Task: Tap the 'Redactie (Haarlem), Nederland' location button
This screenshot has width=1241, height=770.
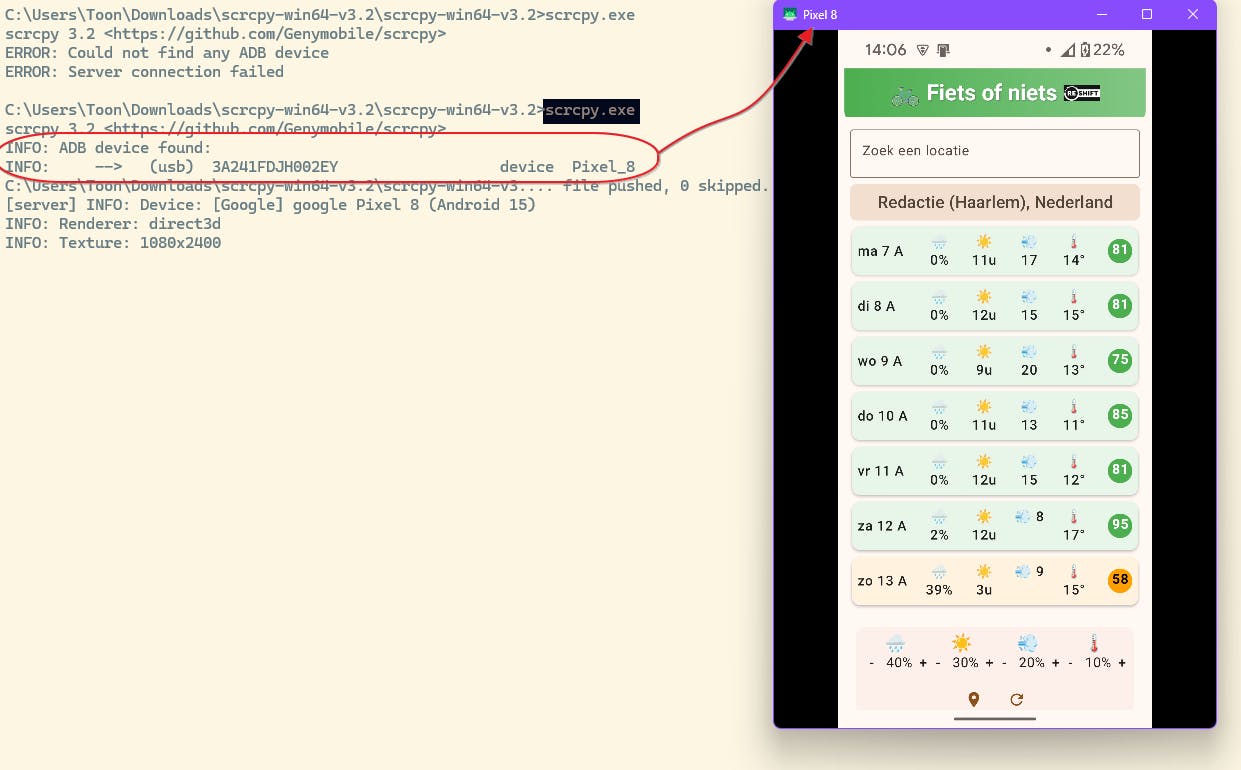Action: (x=995, y=202)
